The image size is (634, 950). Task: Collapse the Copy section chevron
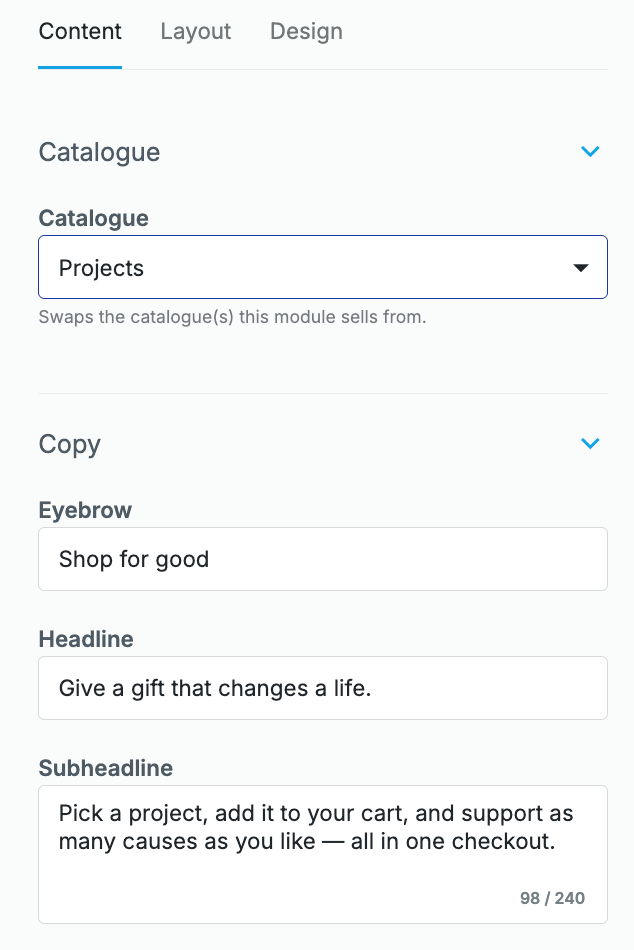[x=590, y=443]
